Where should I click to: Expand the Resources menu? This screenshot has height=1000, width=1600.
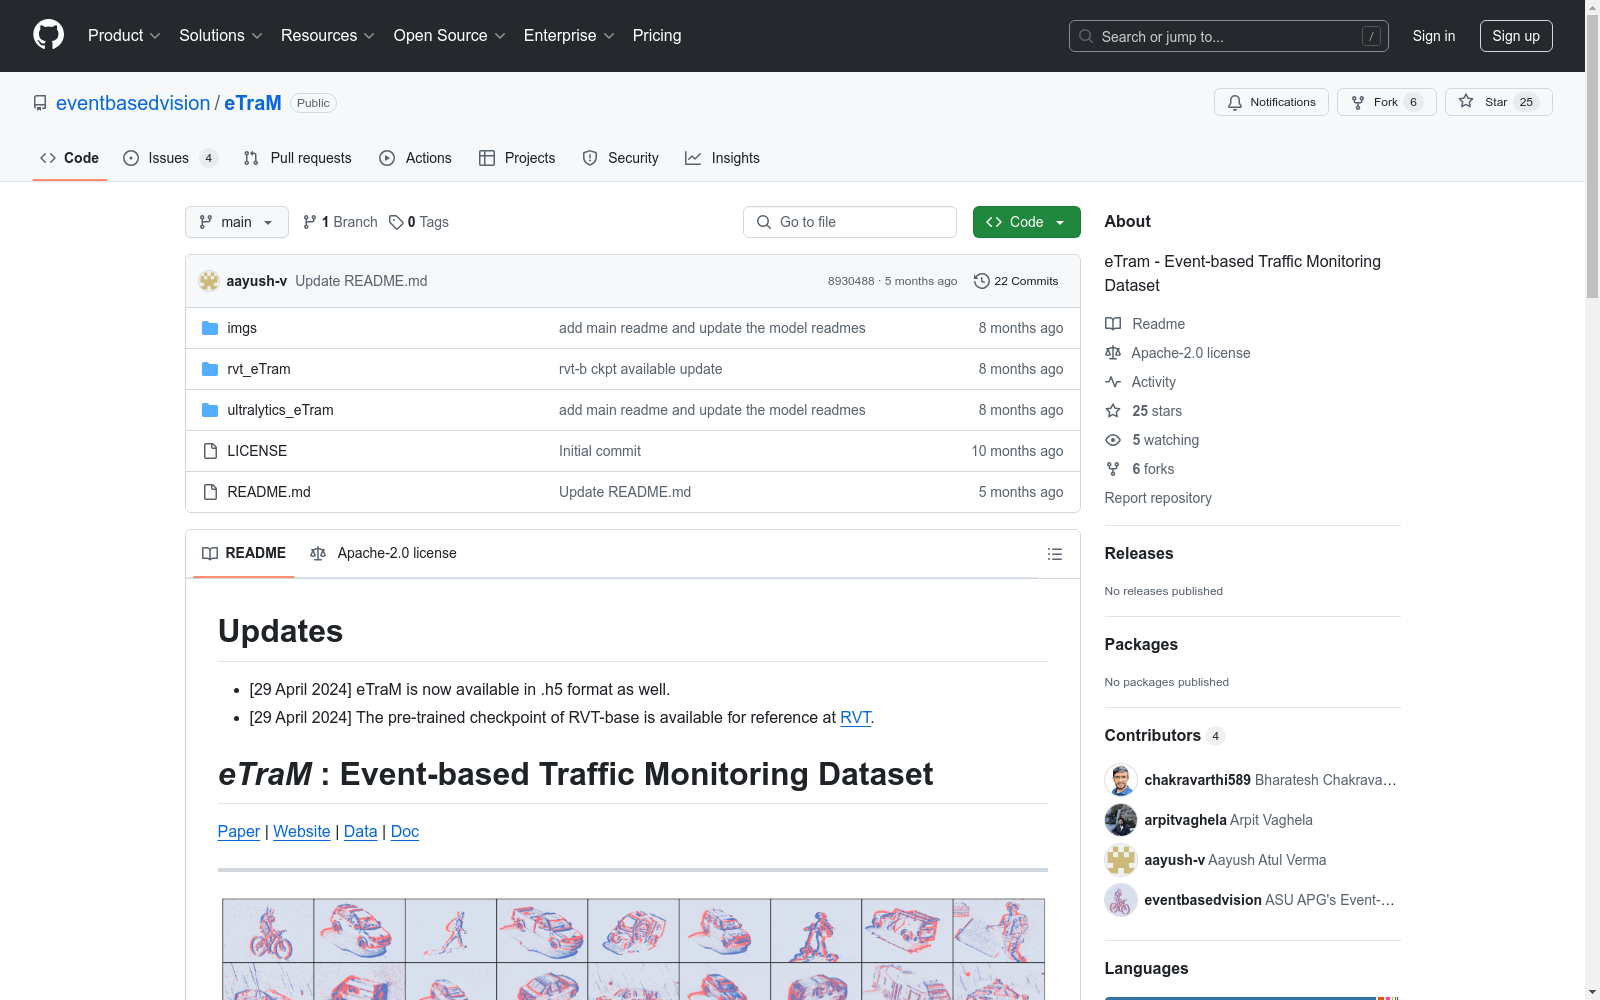click(x=327, y=35)
